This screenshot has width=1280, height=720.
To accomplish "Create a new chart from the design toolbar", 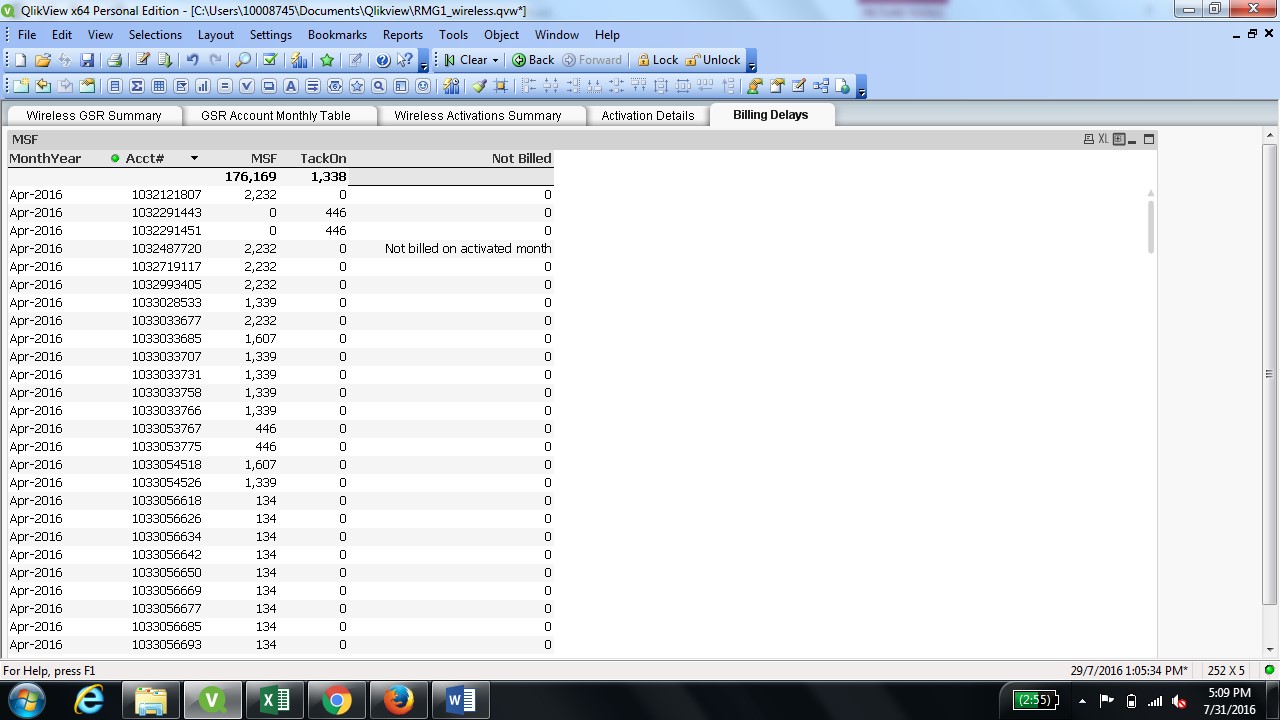I will point(203,86).
